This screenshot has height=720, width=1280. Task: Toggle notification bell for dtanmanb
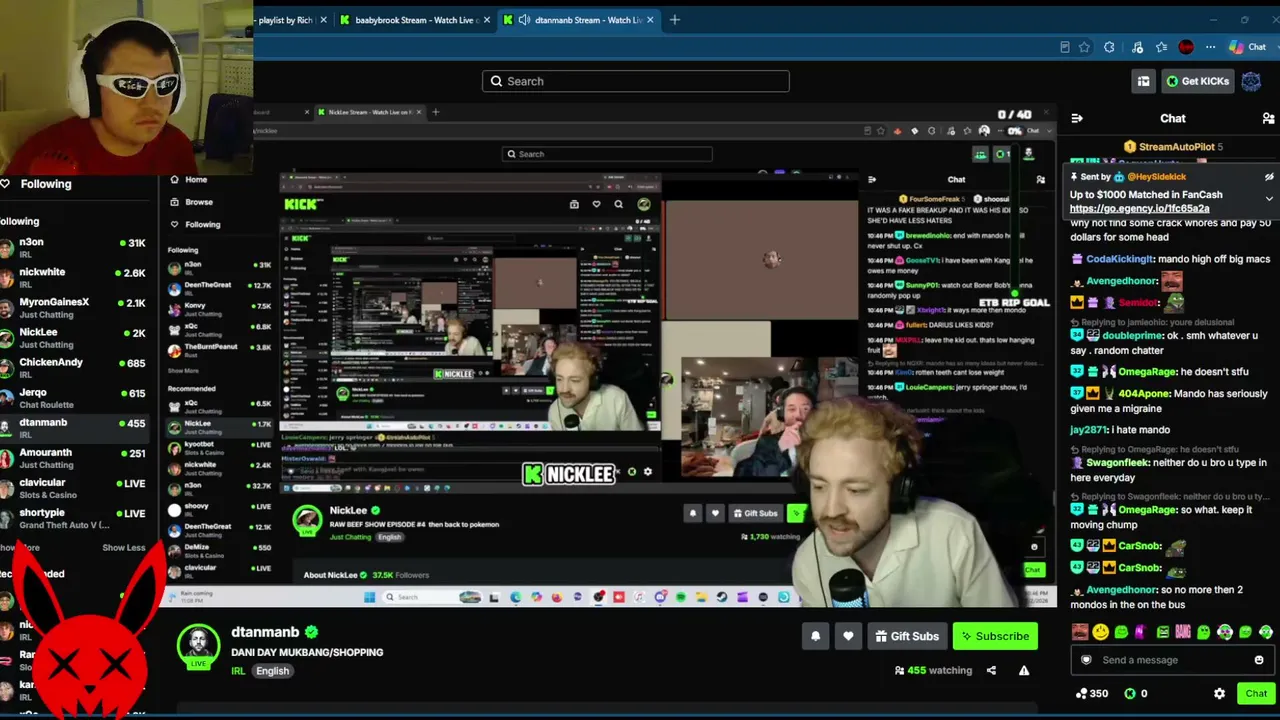[x=815, y=636]
